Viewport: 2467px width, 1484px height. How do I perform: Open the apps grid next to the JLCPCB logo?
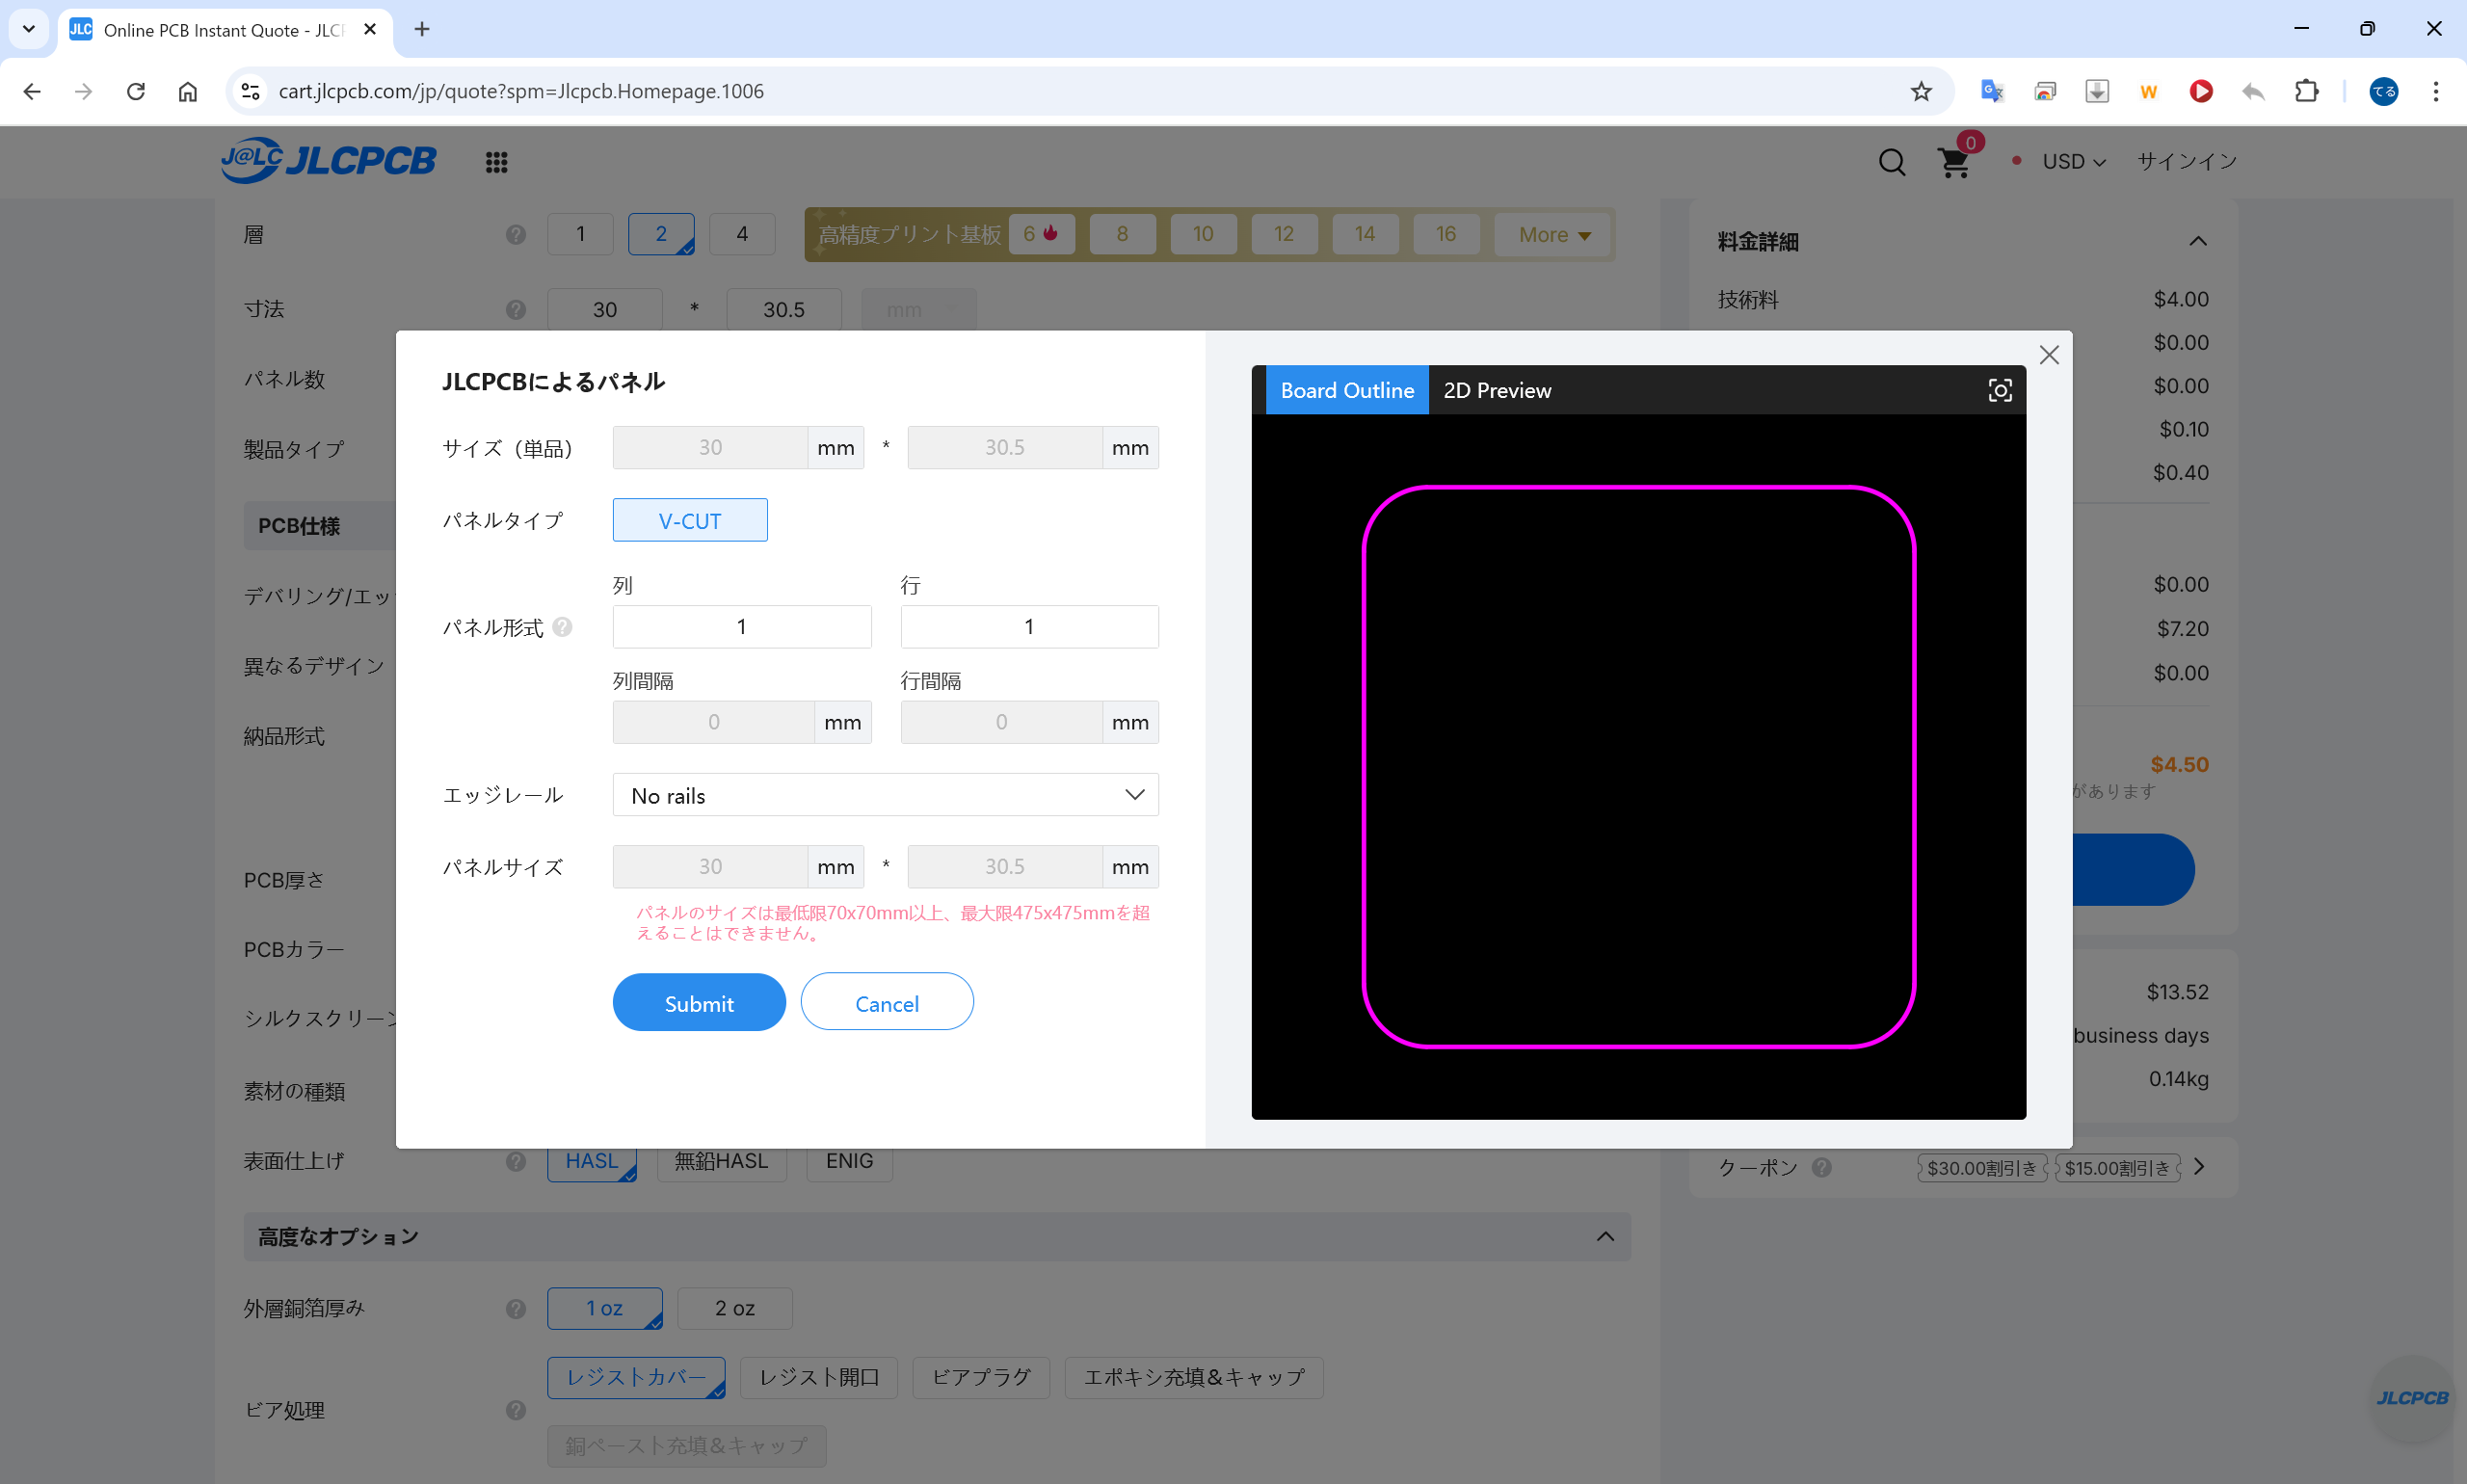[496, 161]
